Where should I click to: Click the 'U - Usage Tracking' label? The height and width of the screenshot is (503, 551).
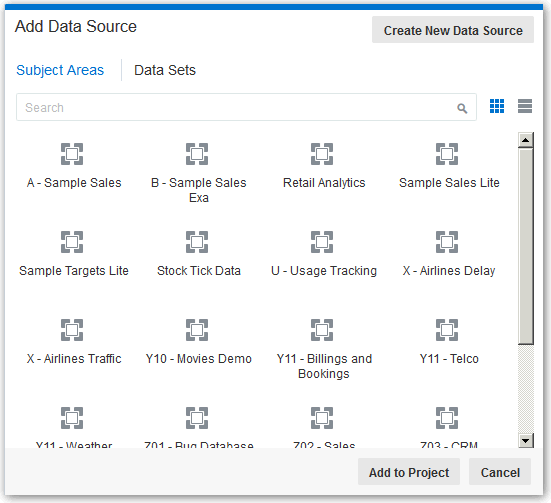324,271
